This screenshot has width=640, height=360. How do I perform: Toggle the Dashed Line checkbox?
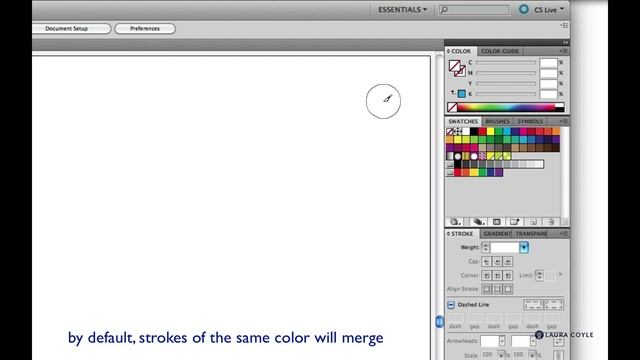(x=451, y=305)
